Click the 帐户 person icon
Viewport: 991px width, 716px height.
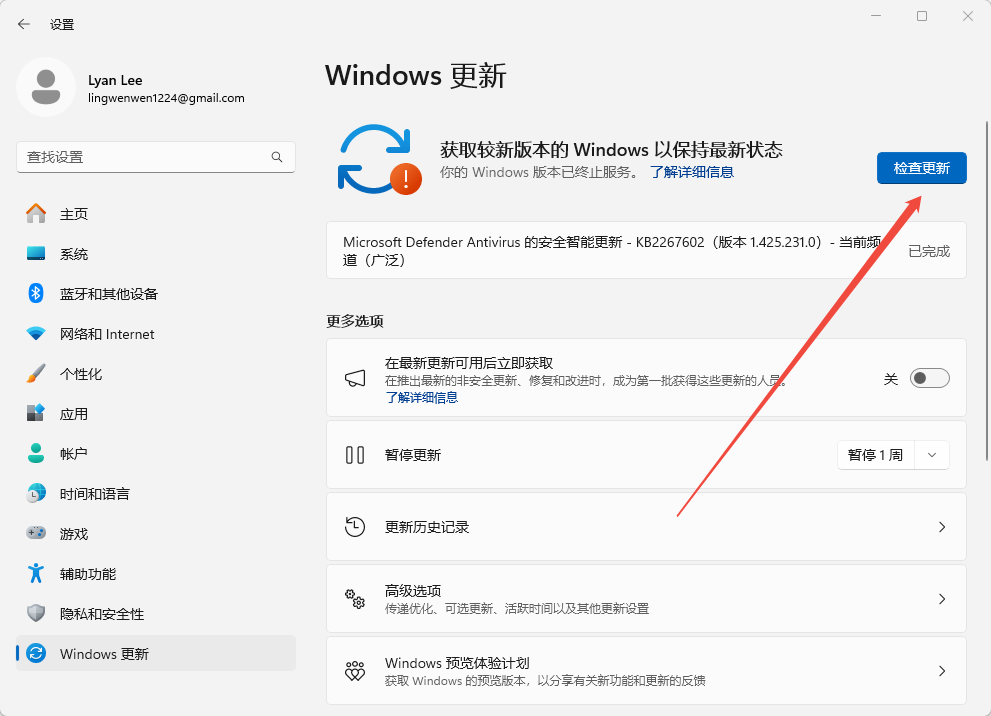pyautogui.click(x=36, y=453)
